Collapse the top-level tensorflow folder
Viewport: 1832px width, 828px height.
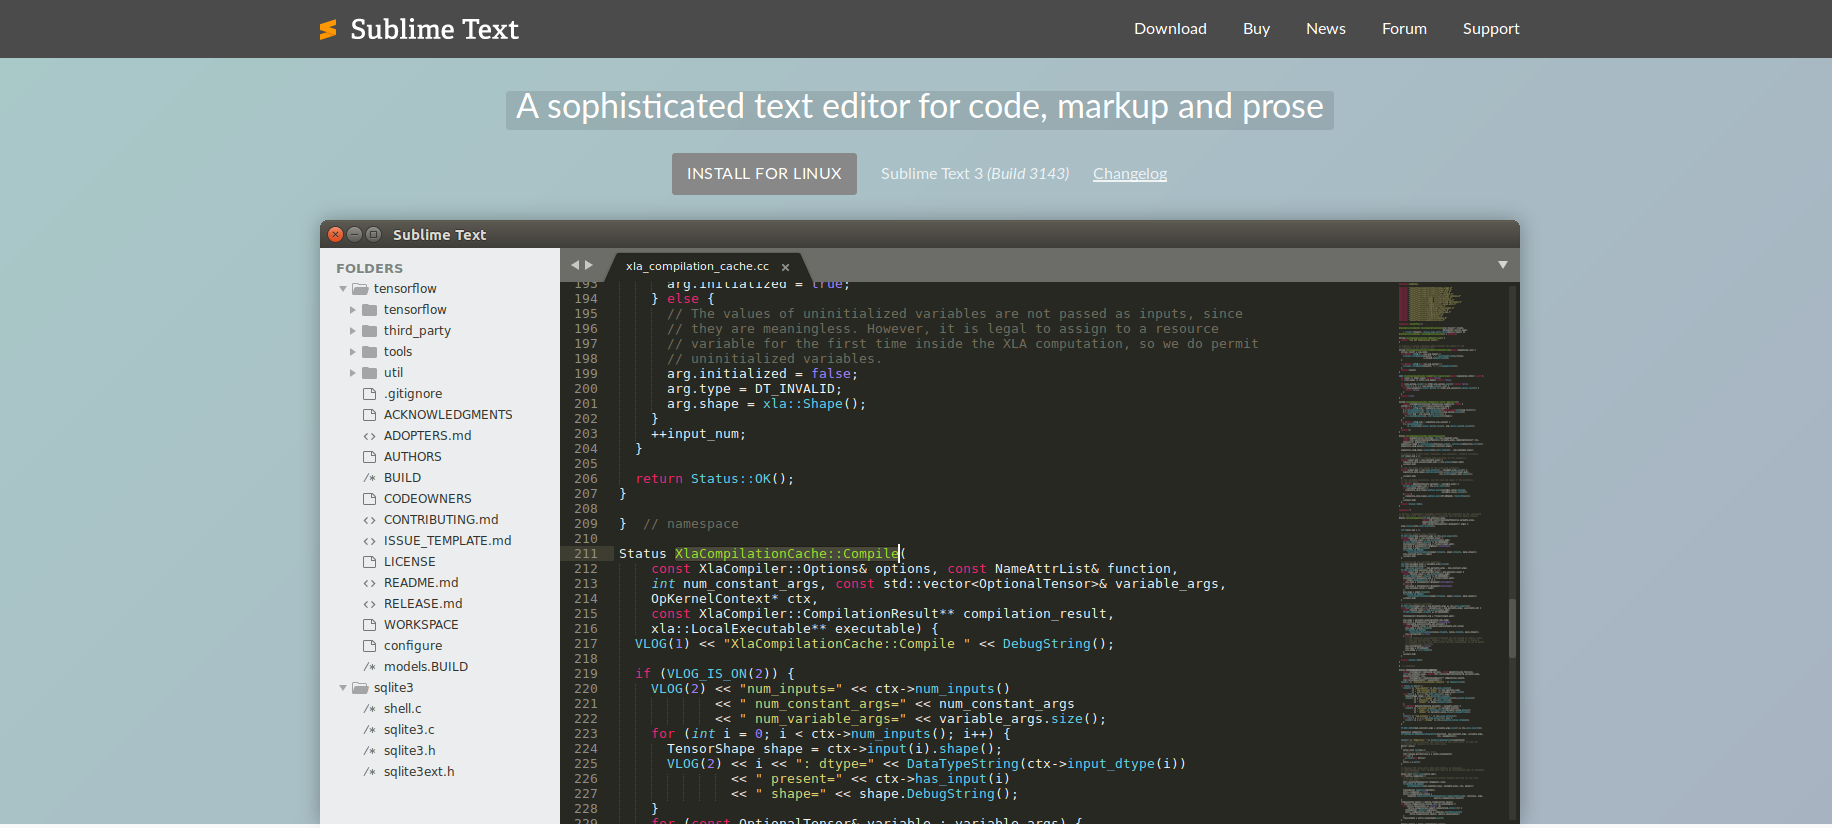click(x=343, y=289)
